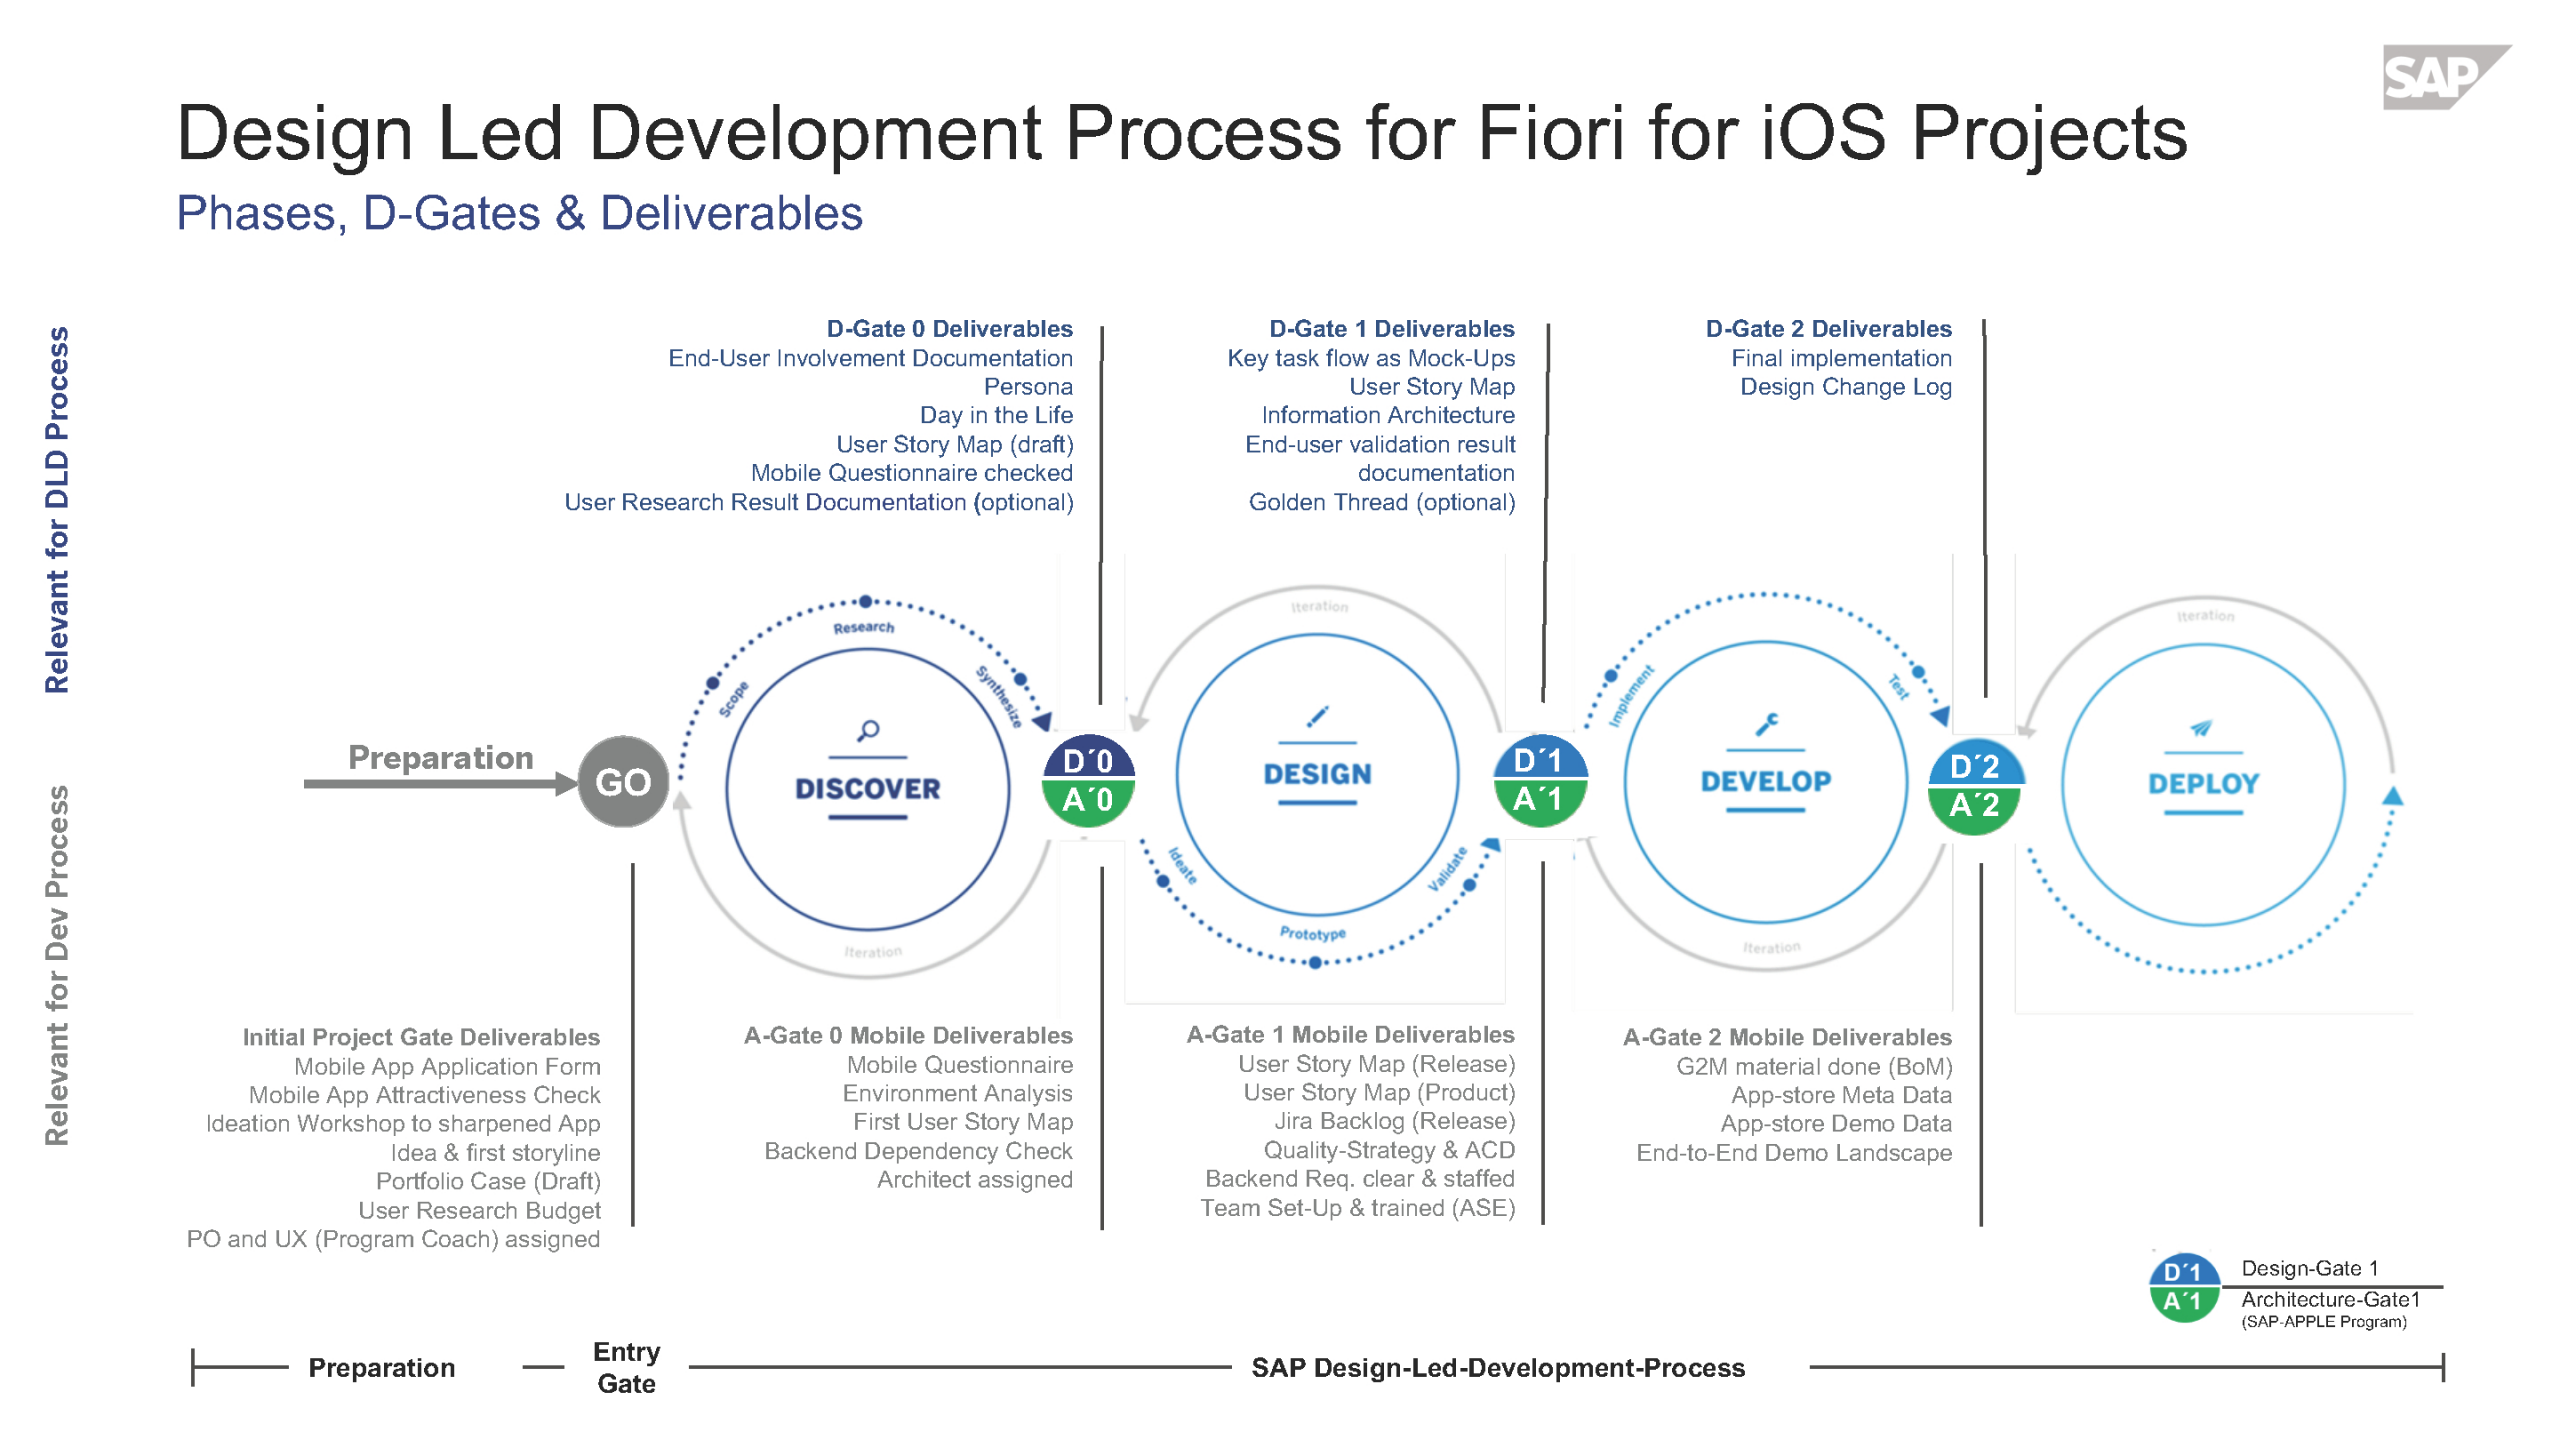Click User Story Map (draft)

click(955, 444)
